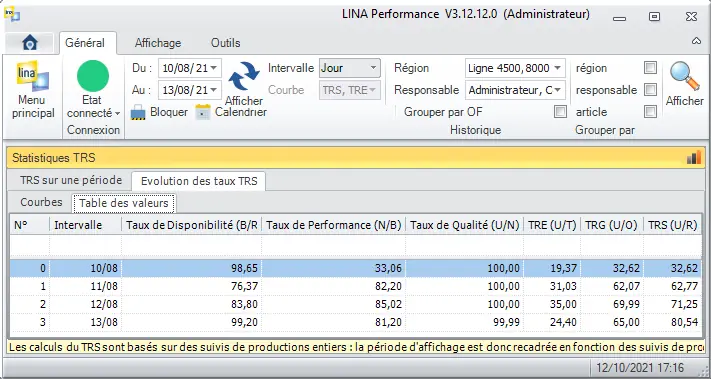Enable grouping by région checkbox
Image resolution: width=711 pixels, height=379 pixels.
[x=650, y=68]
